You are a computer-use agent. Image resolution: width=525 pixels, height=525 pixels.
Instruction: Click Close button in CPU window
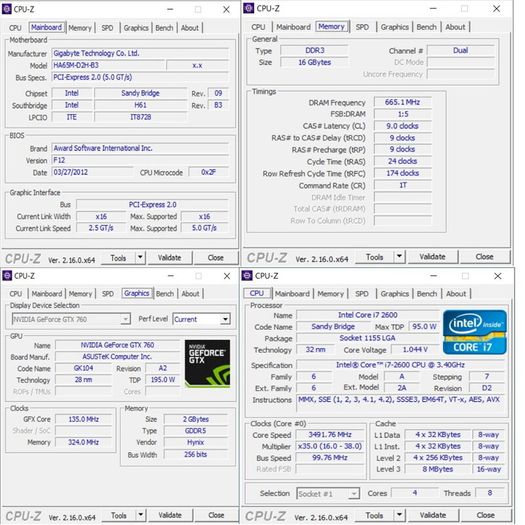(485, 515)
